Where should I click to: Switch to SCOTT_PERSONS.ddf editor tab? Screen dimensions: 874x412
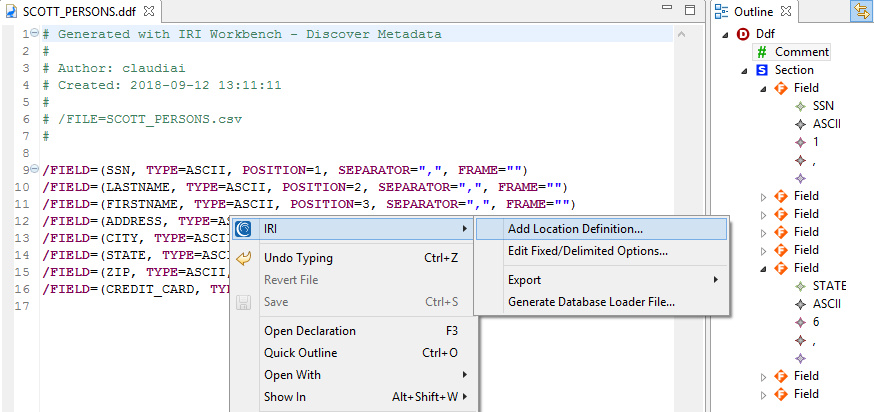(x=81, y=11)
